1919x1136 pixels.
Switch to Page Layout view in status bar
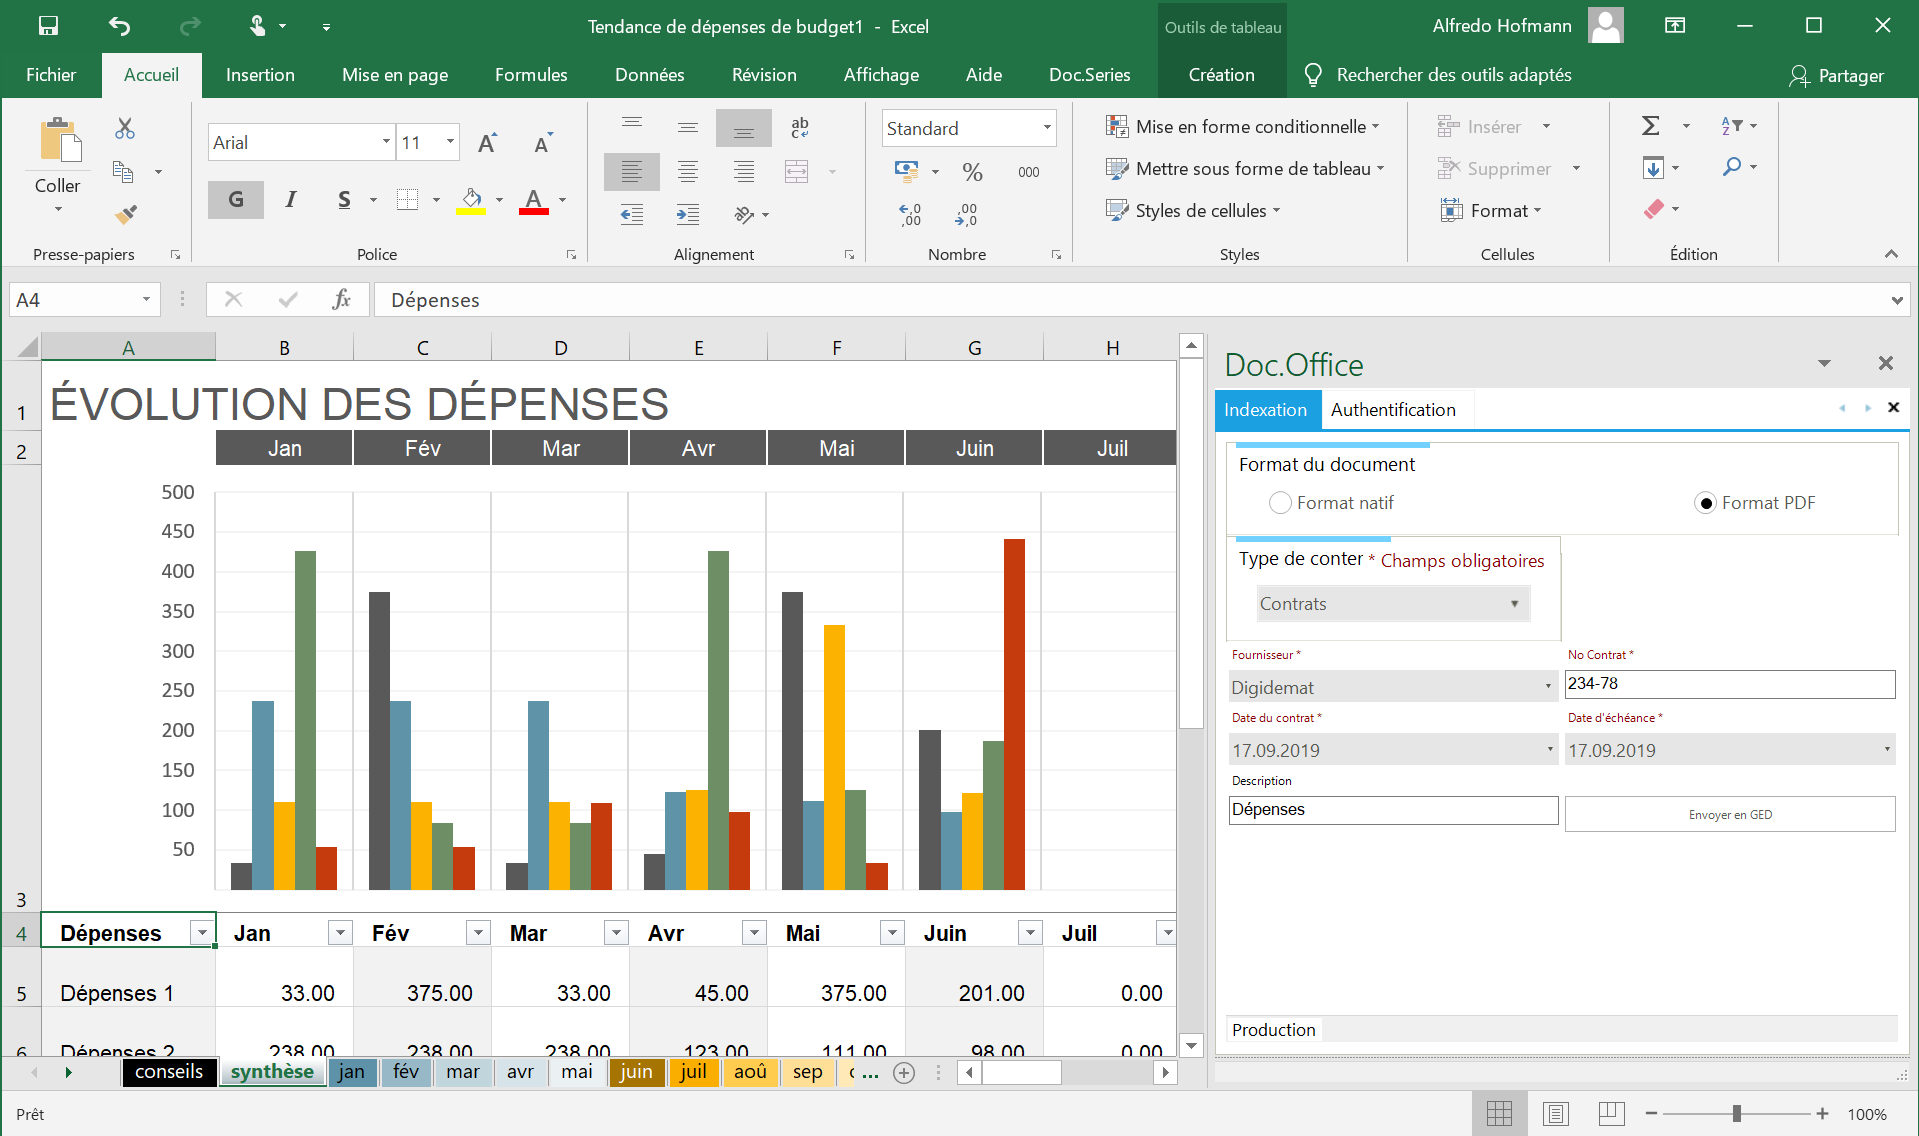[x=1555, y=1113]
